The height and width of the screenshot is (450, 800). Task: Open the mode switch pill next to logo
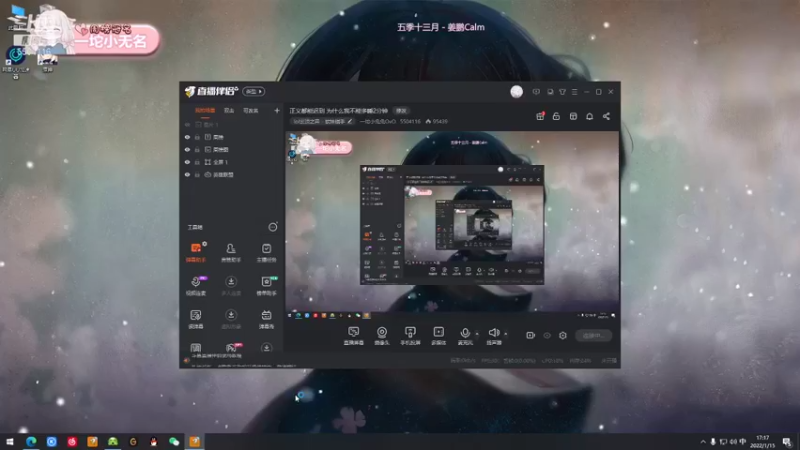[253, 91]
